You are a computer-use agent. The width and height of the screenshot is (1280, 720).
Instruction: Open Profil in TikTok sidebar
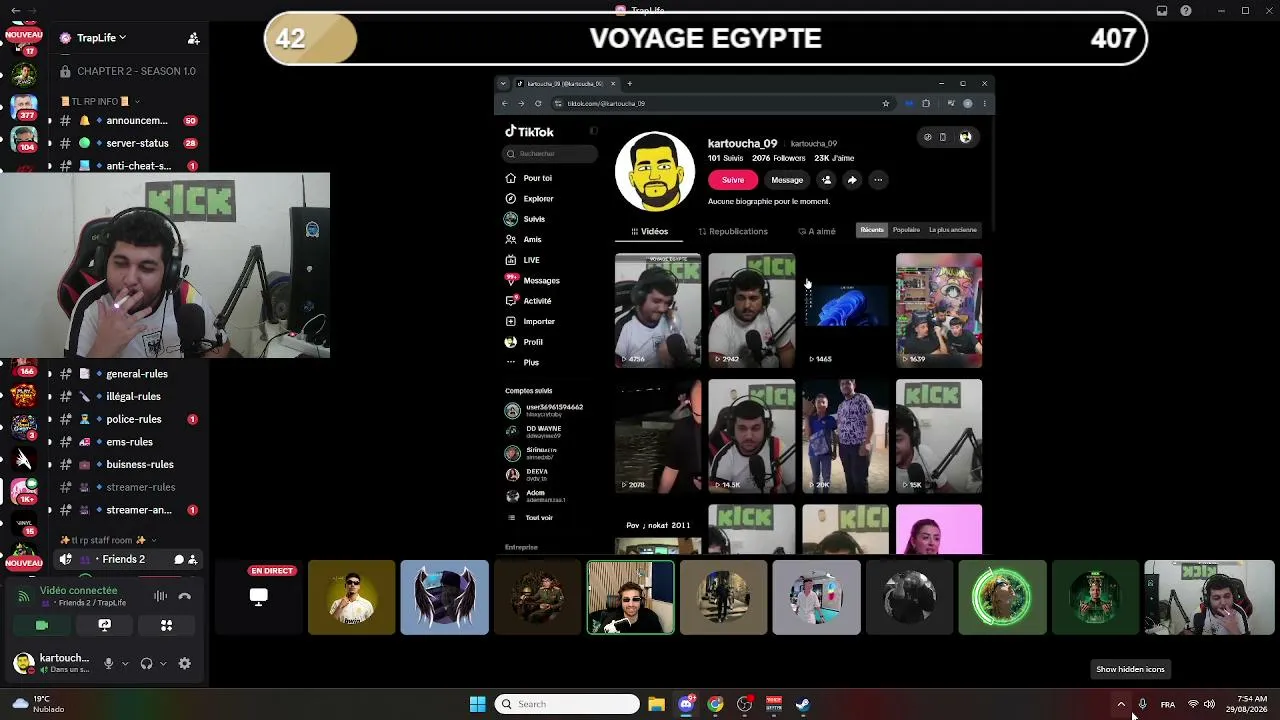pos(525,342)
